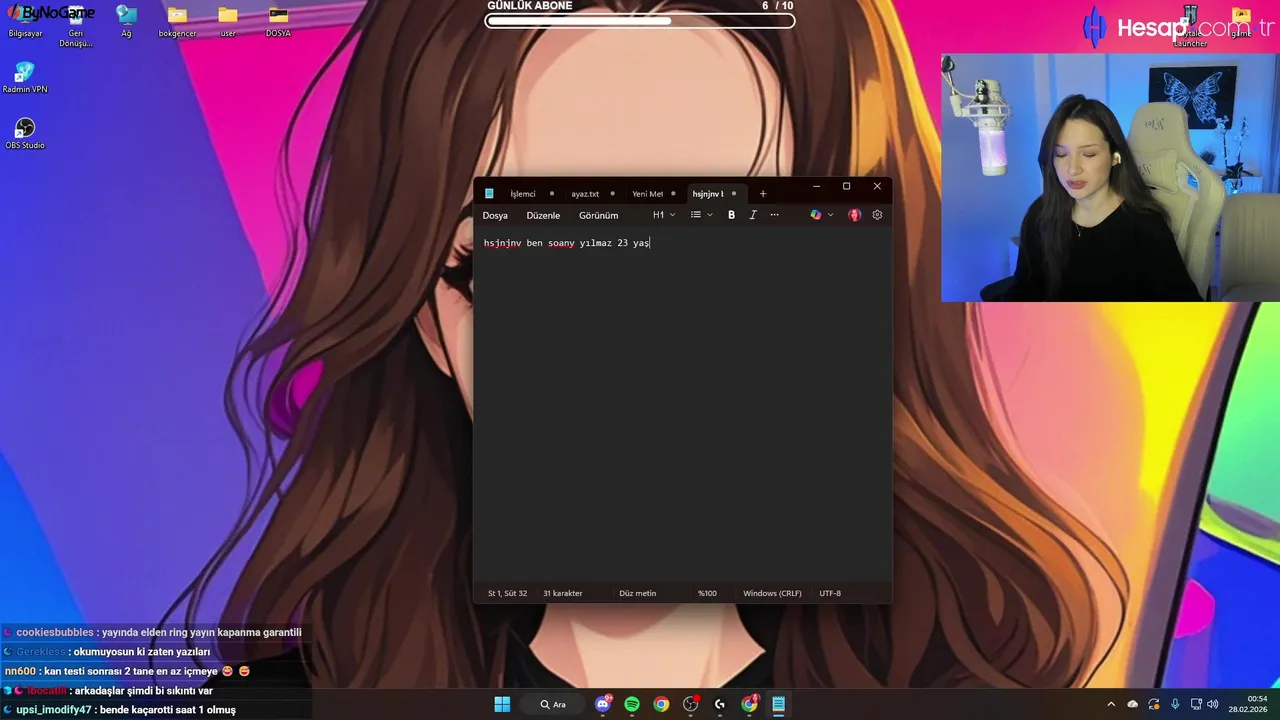Click chat message from upsi_imodify47
Screen dimensions: 1280x720
(x=120, y=710)
